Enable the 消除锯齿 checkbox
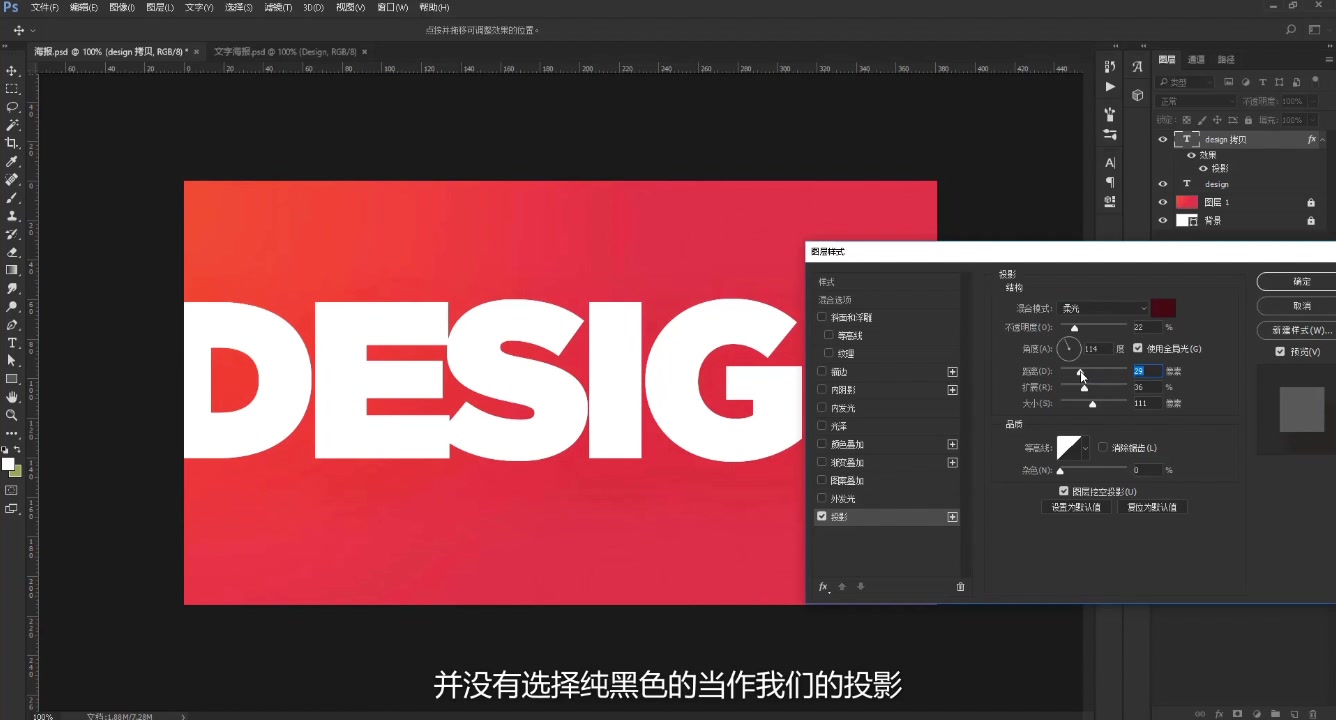 click(x=1103, y=447)
